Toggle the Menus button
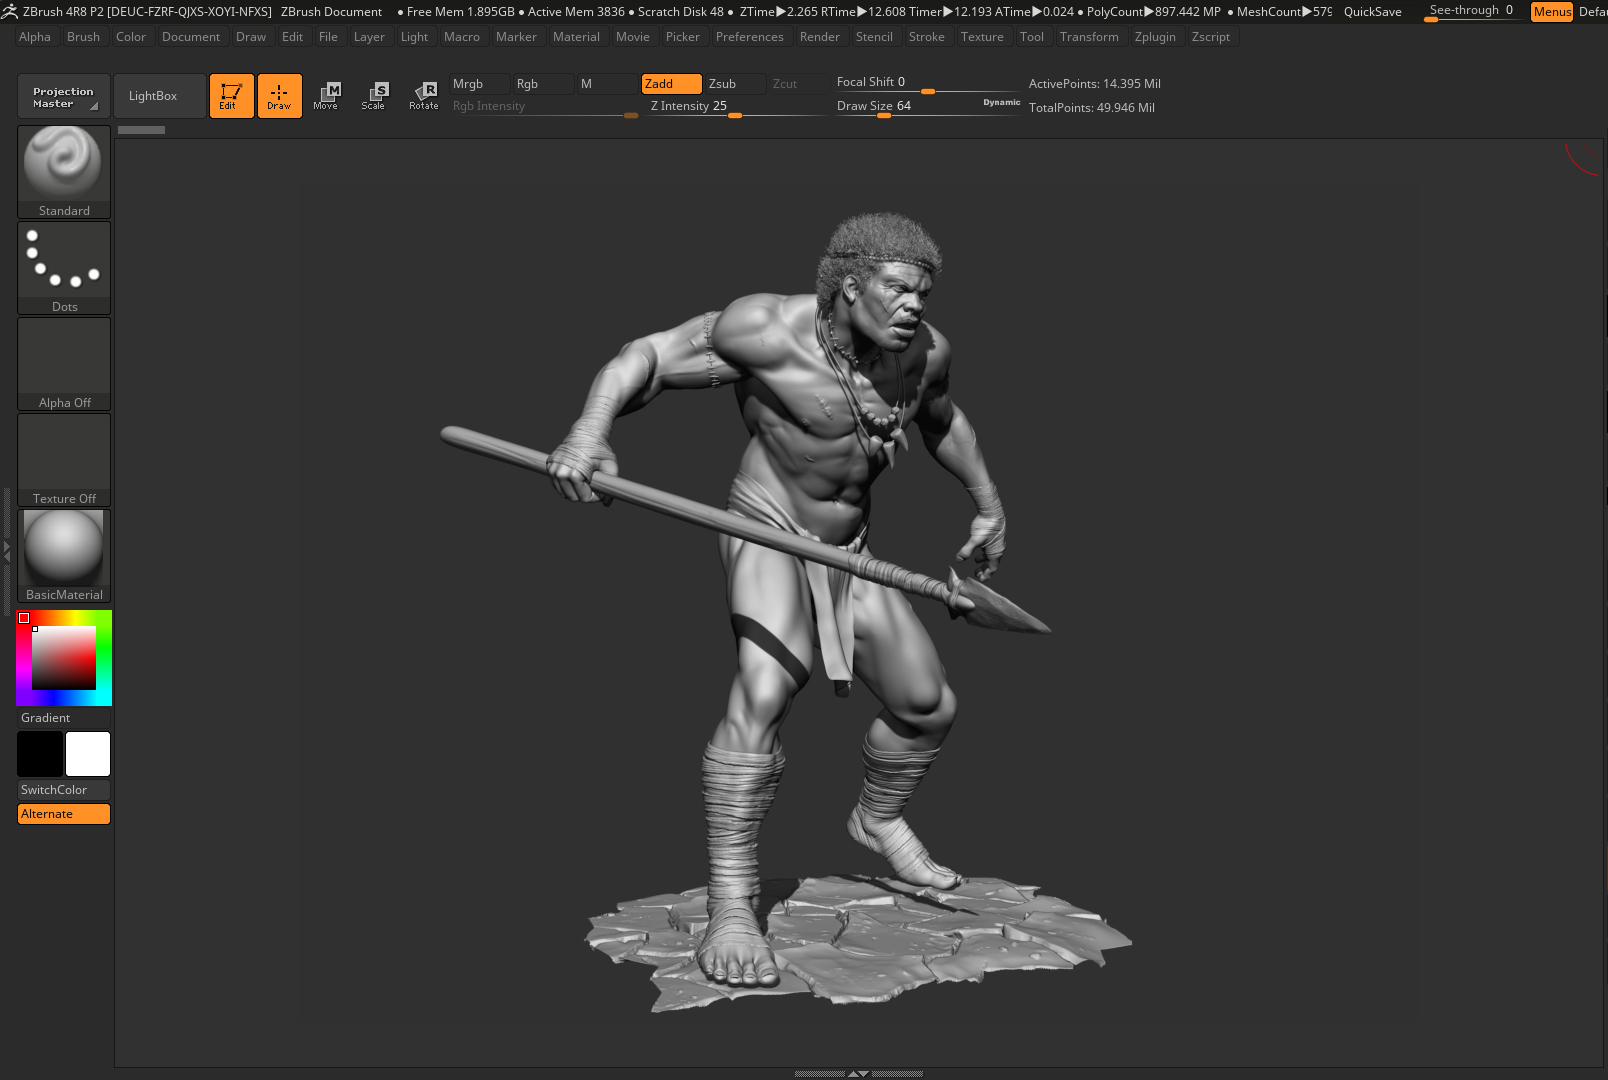The height and width of the screenshot is (1080, 1608). point(1552,12)
